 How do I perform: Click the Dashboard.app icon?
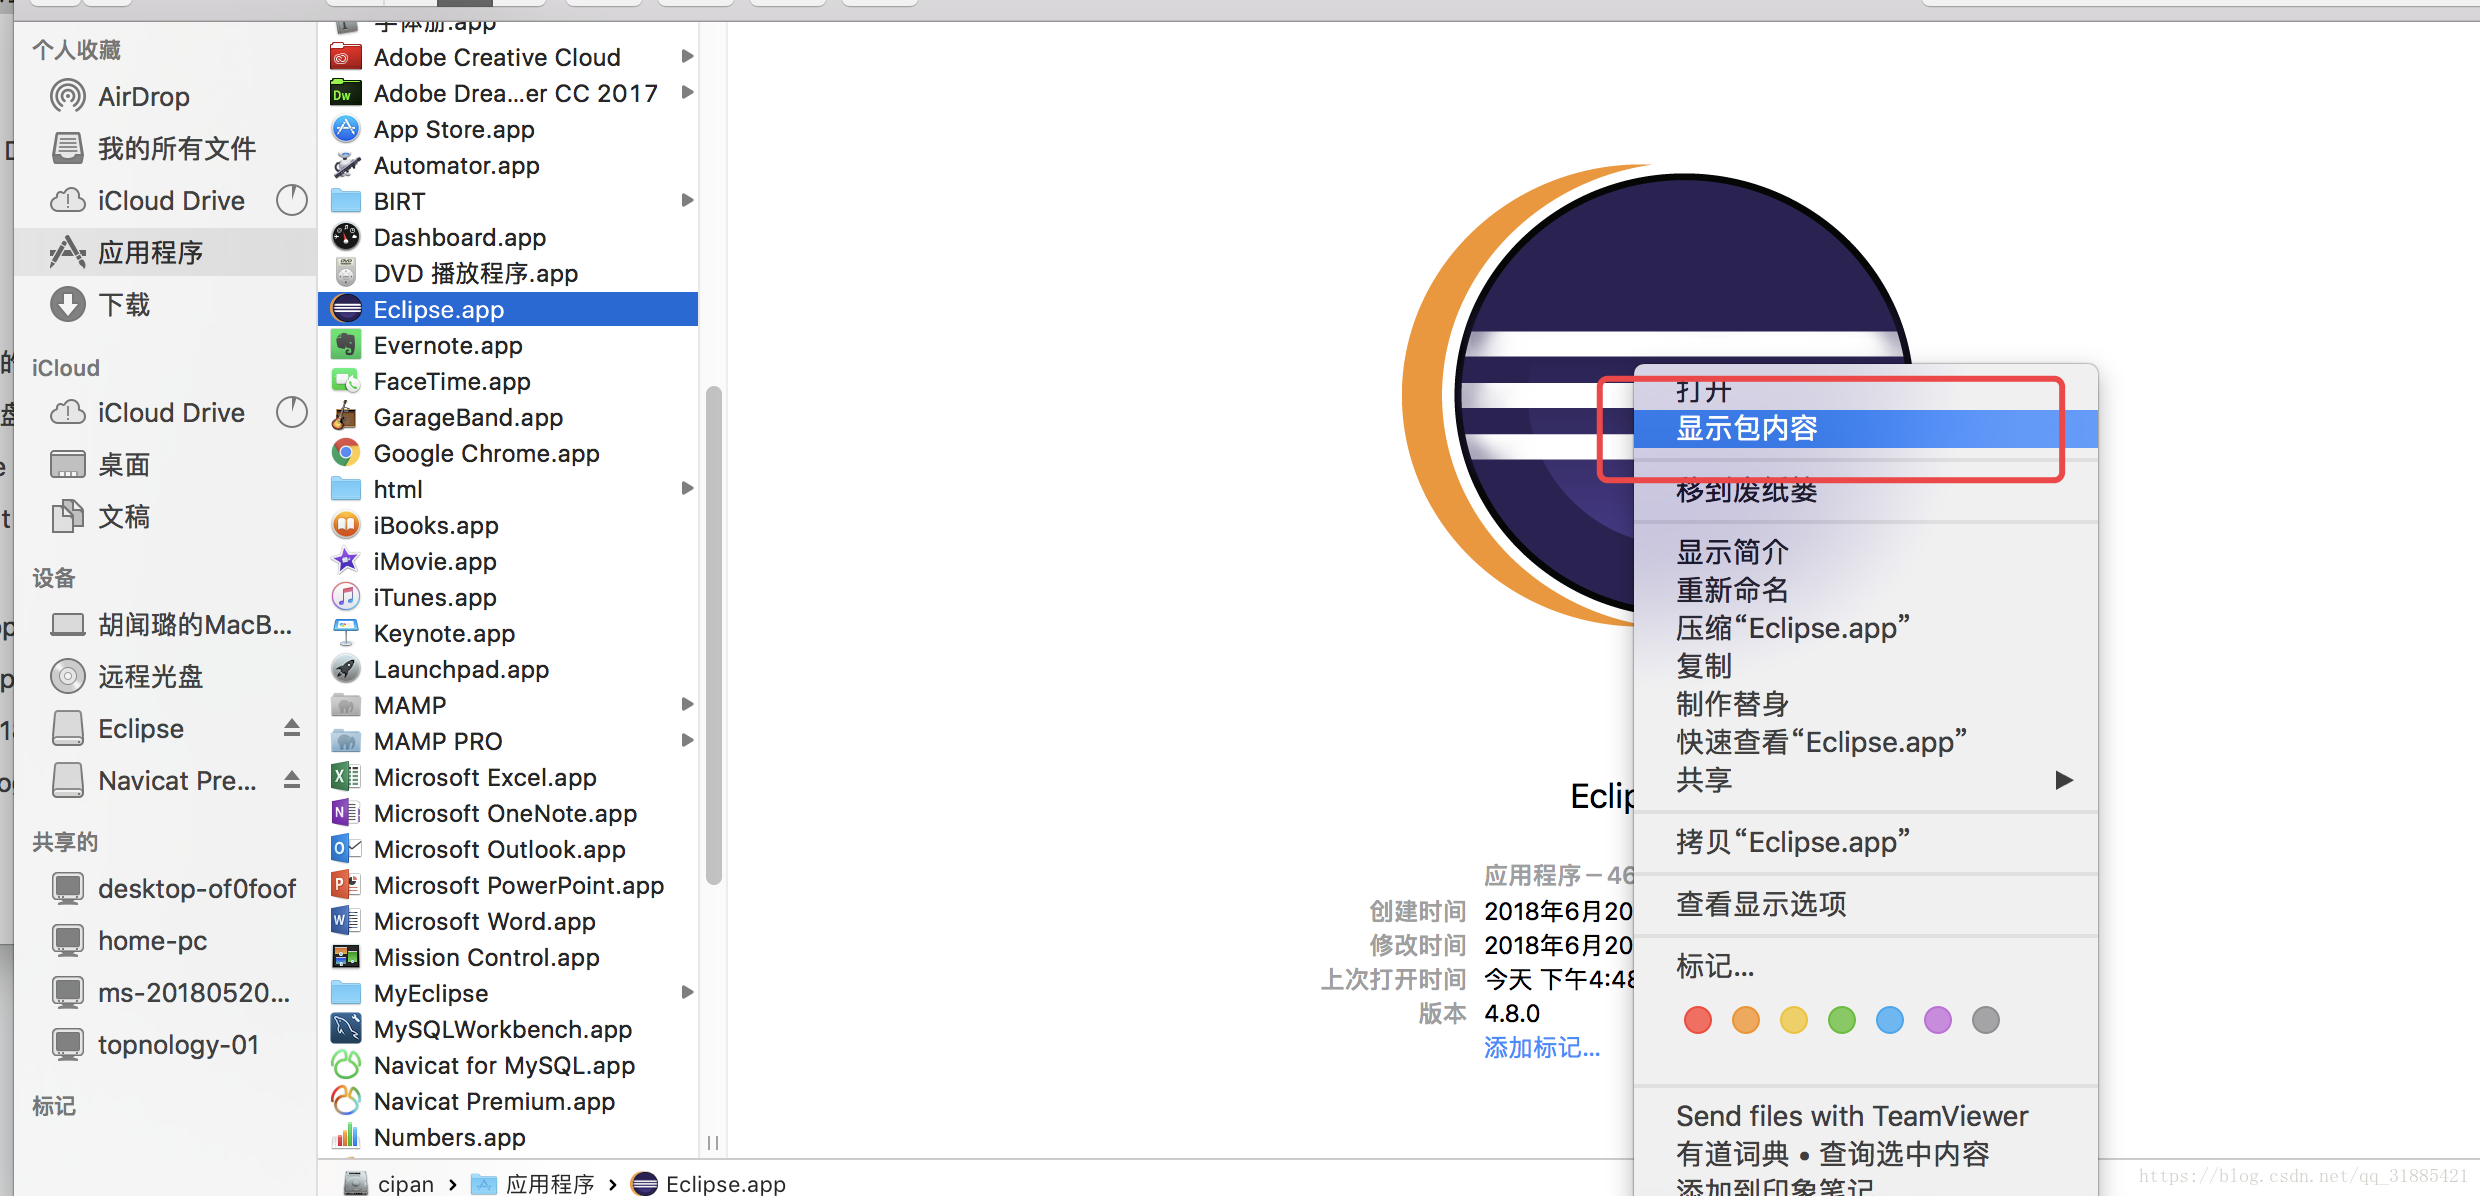[345, 237]
